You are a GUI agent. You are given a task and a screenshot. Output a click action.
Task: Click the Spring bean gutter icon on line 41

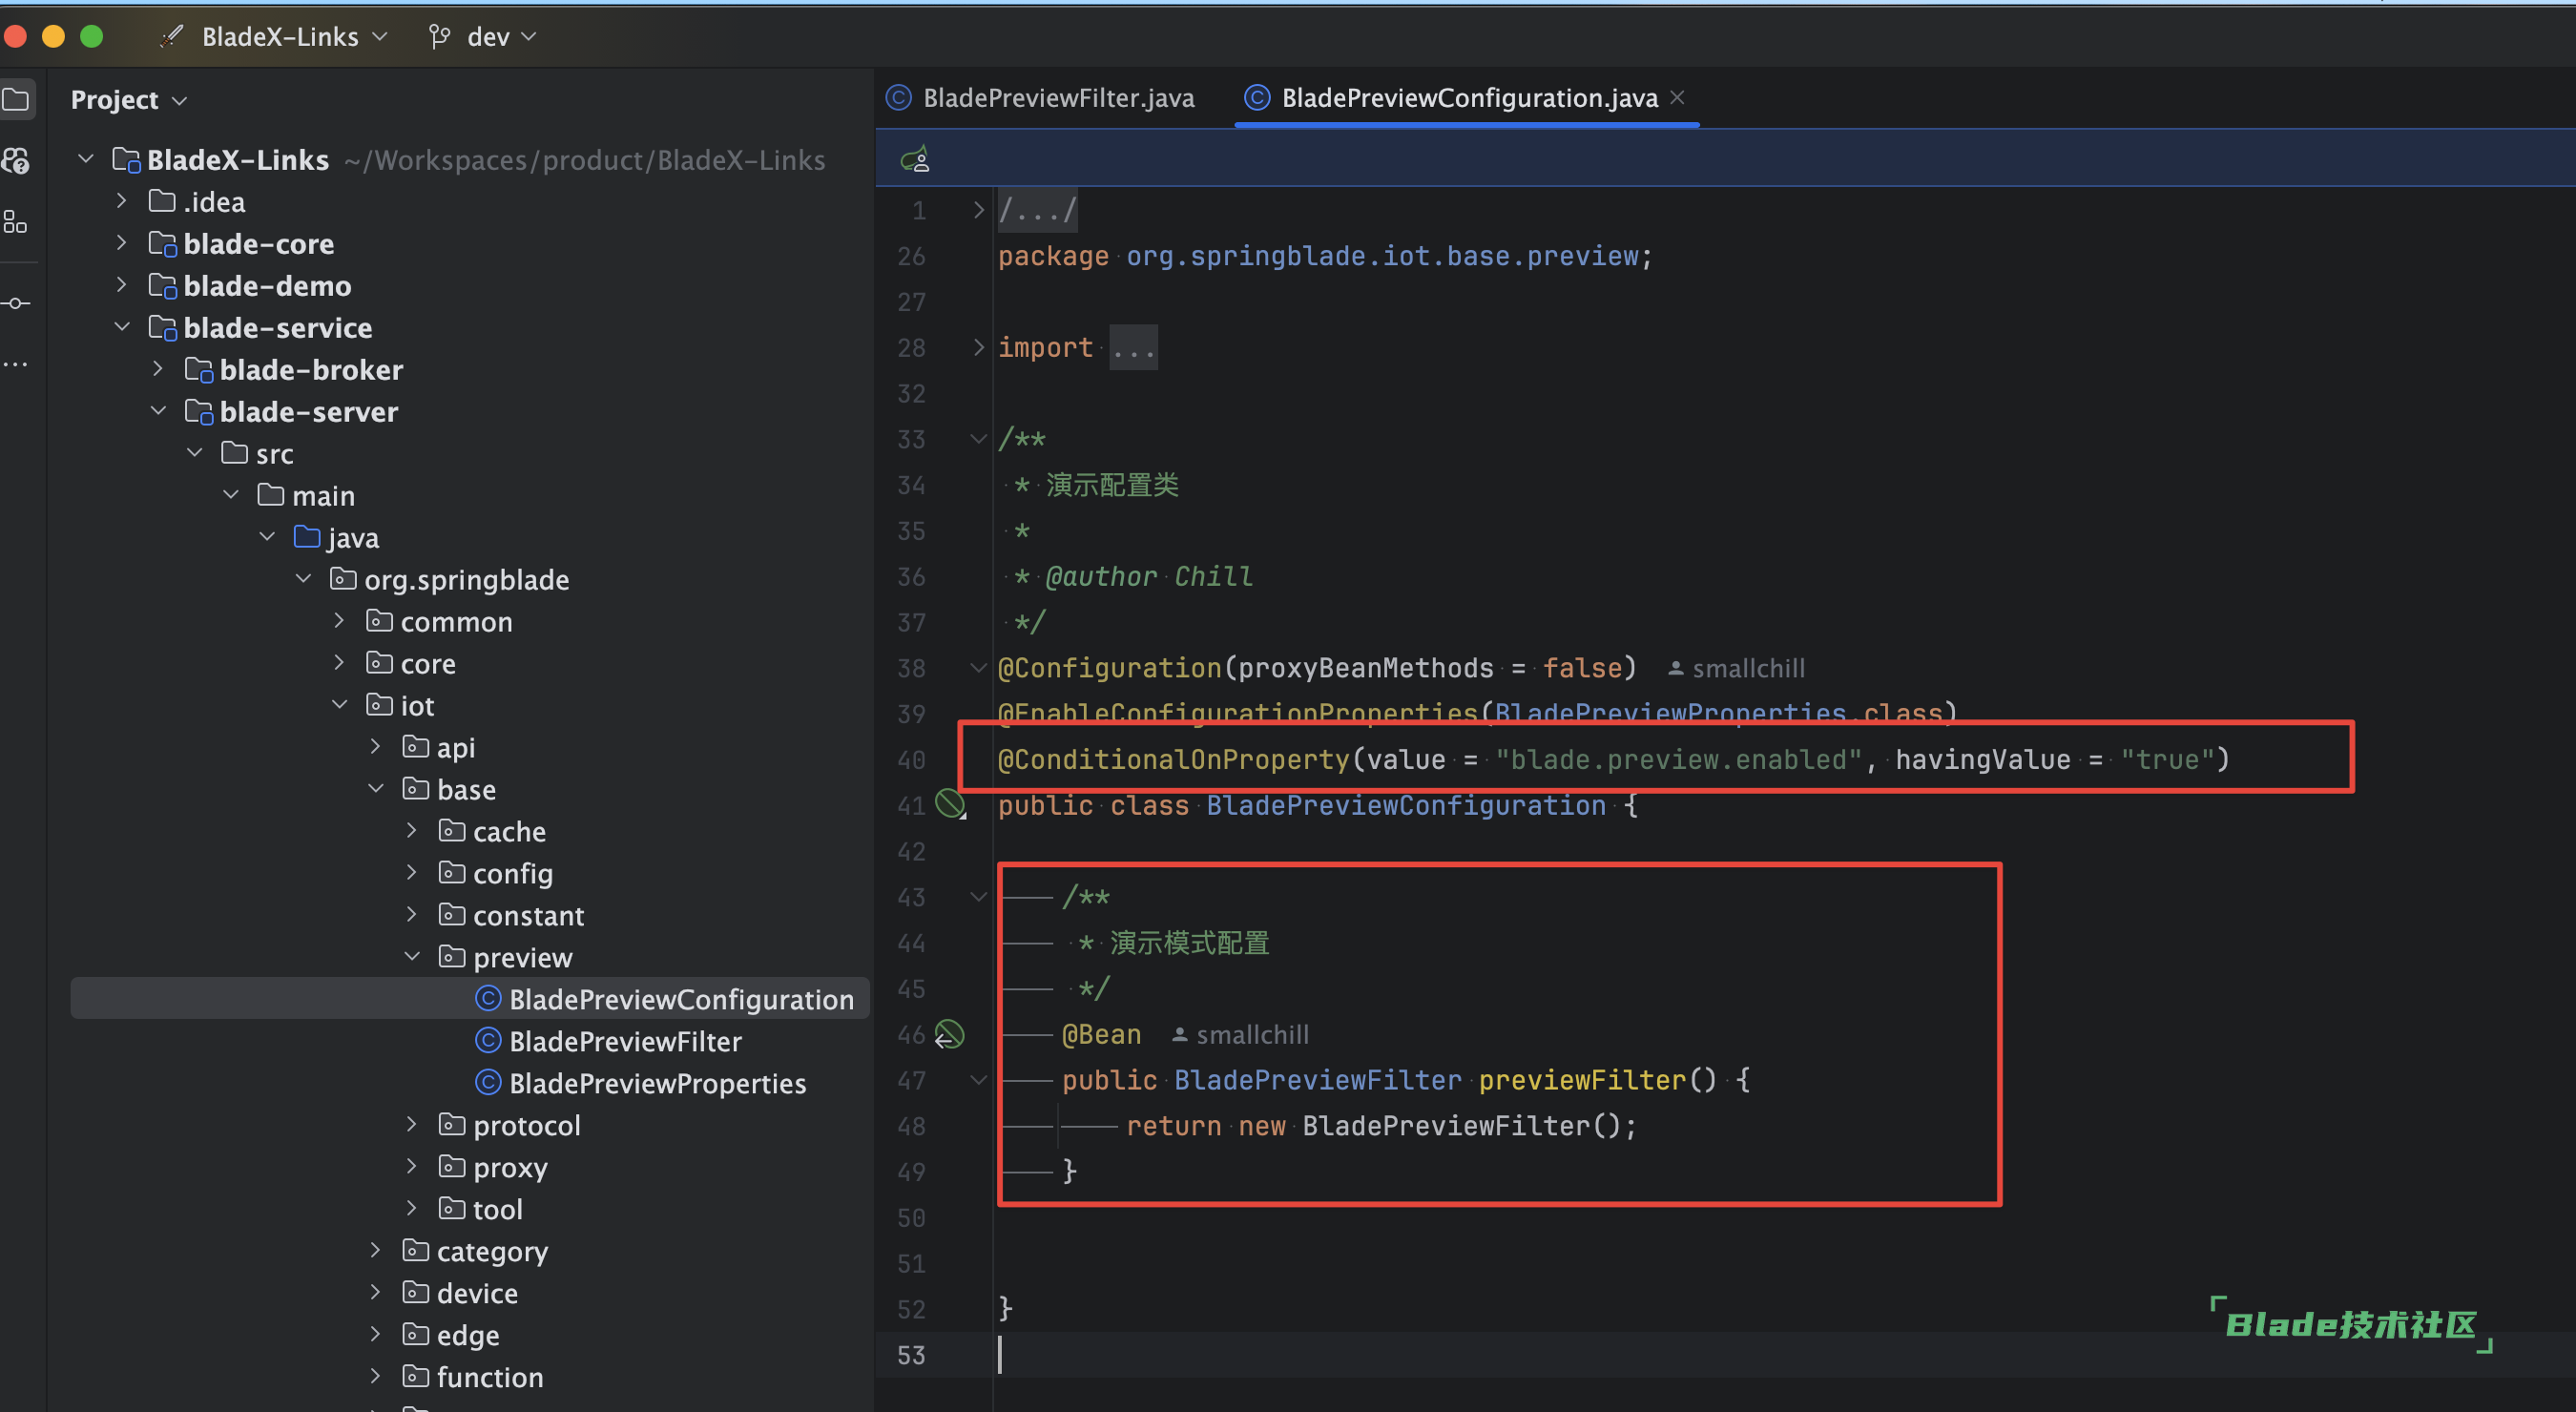pyautogui.click(x=950, y=804)
